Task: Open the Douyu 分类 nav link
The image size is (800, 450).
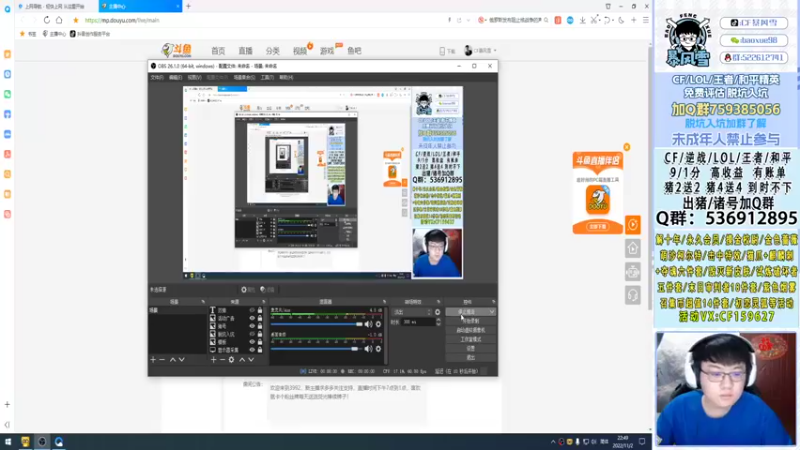Action: click(x=272, y=51)
